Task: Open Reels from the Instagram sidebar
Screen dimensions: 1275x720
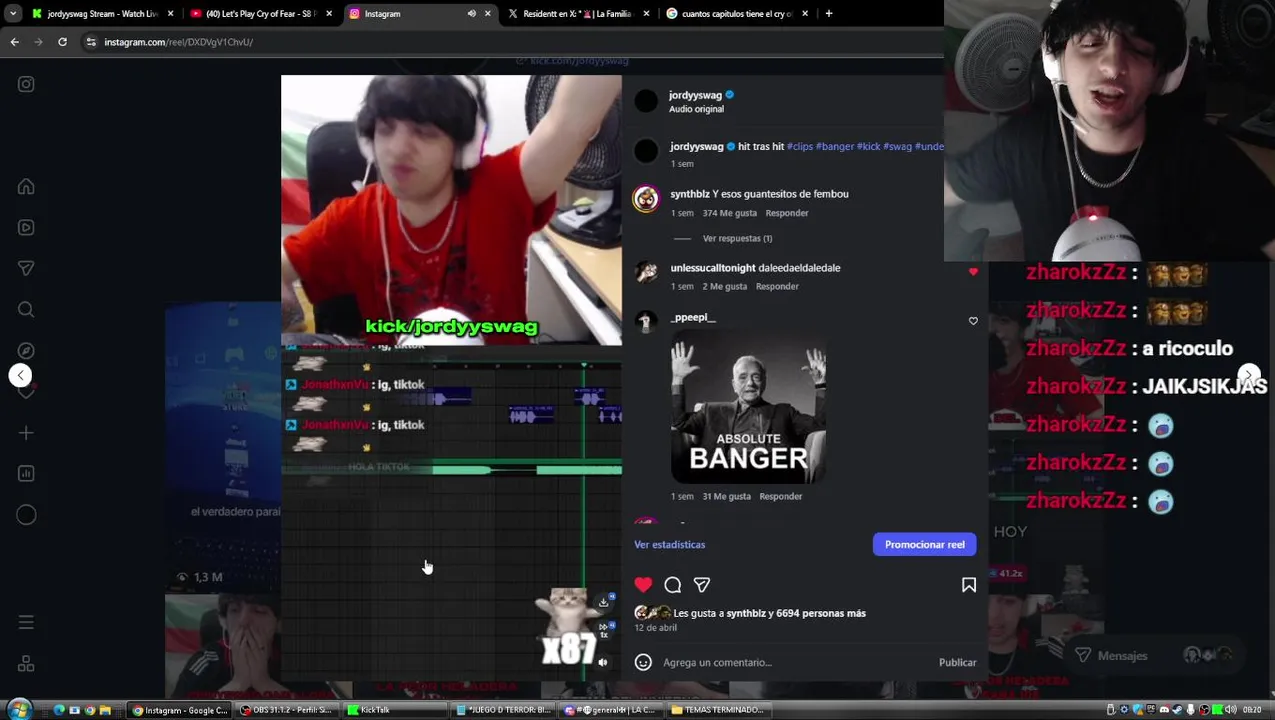Action: point(26,228)
